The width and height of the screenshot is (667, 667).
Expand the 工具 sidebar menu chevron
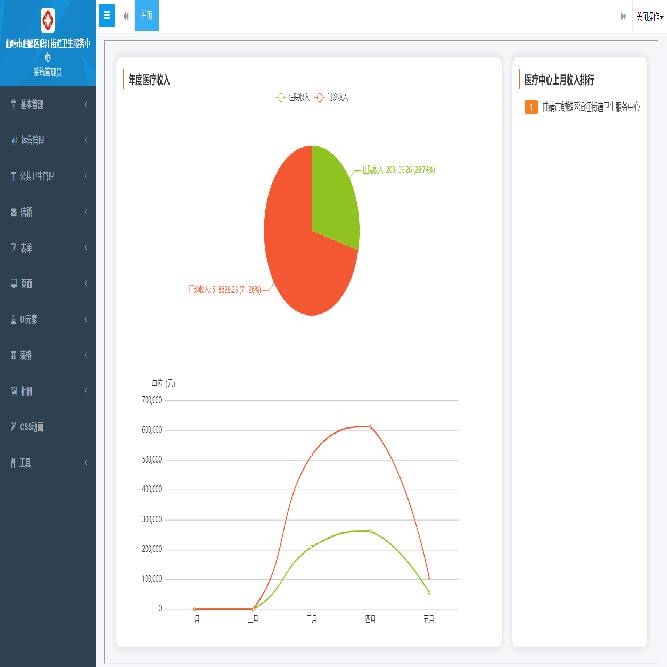[x=86, y=463]
